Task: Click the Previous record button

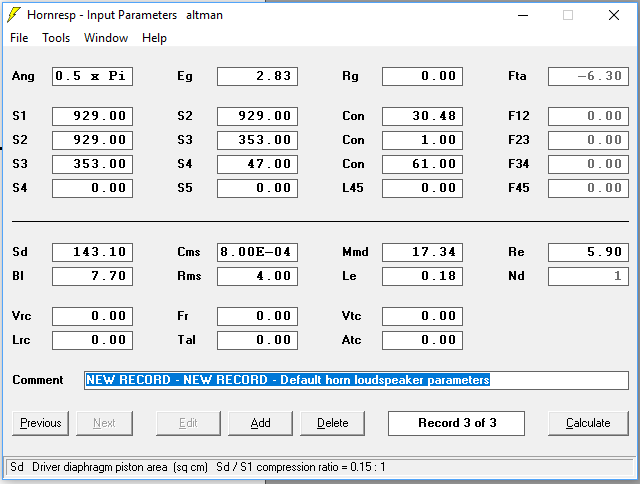Action: [40, 423]
